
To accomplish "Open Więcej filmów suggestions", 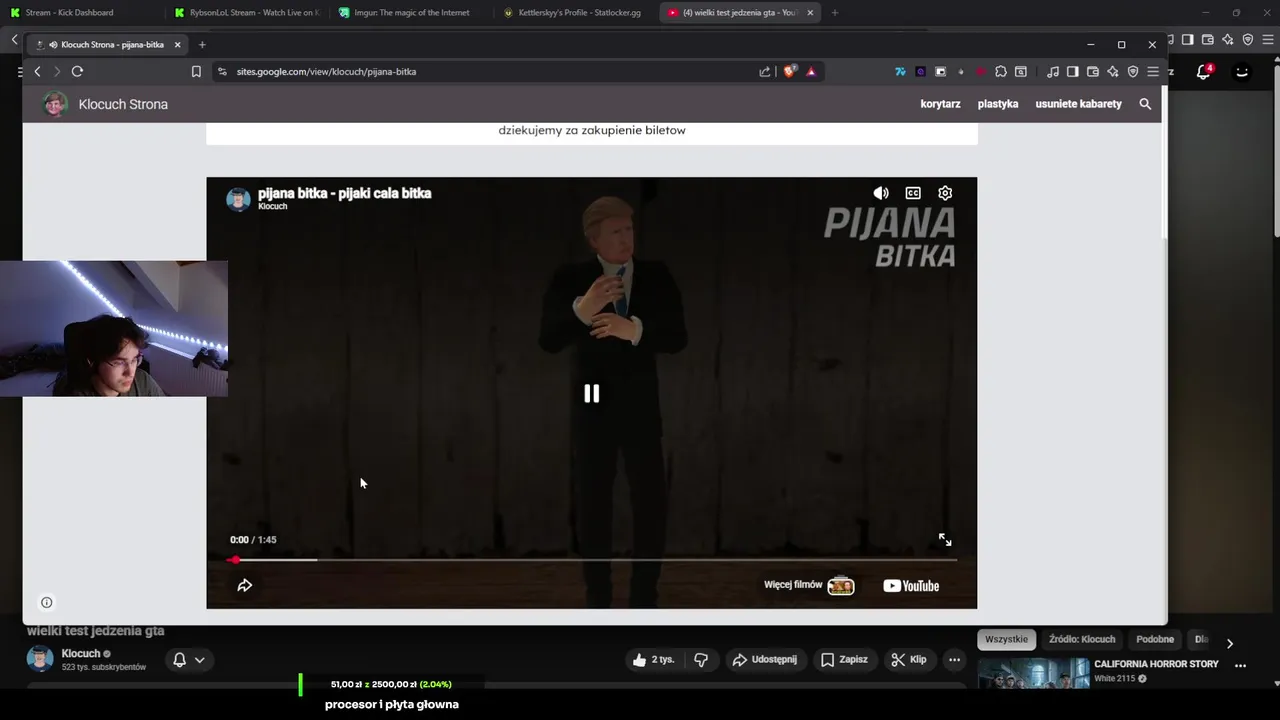I will point(809,585).
